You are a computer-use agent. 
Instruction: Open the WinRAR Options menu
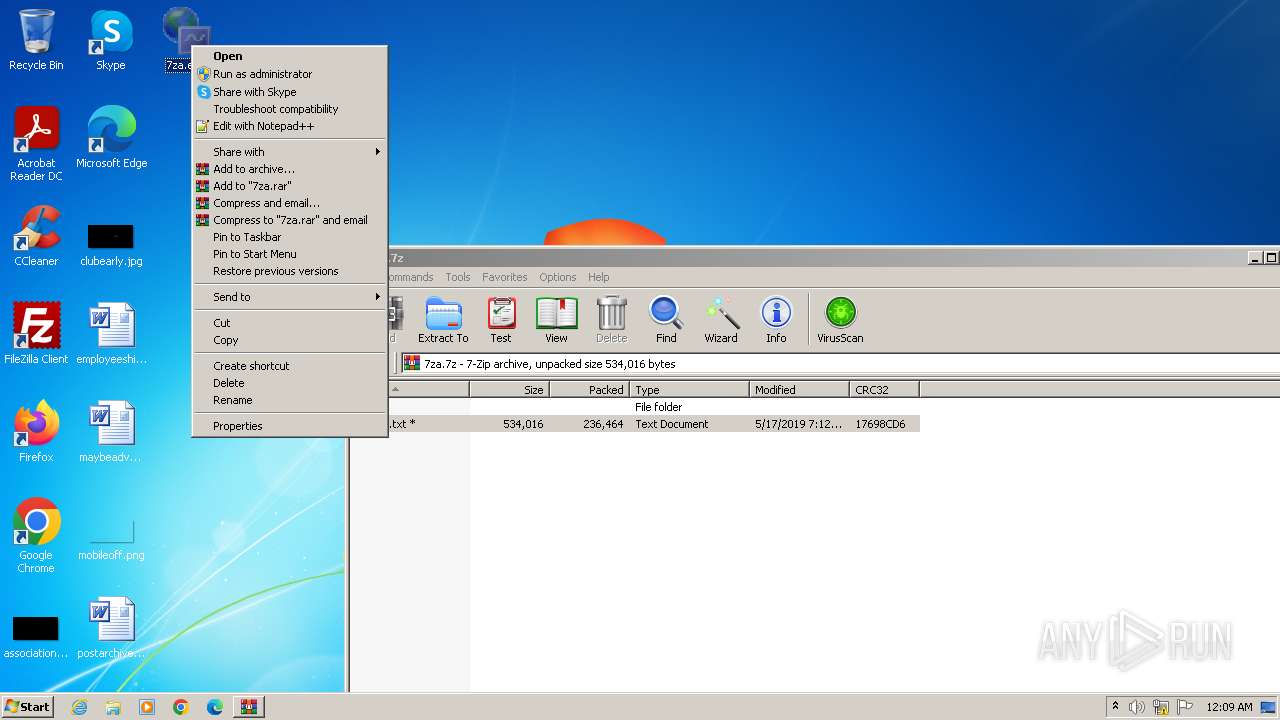[x=558, y=277]
